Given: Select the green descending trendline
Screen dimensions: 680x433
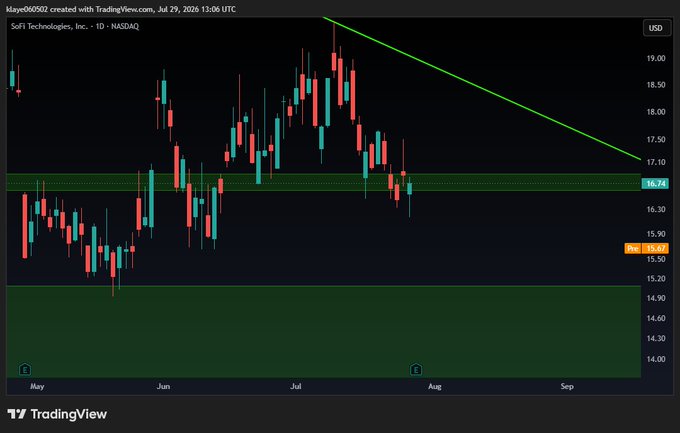Looking at the screenshot, I should 481,88.
